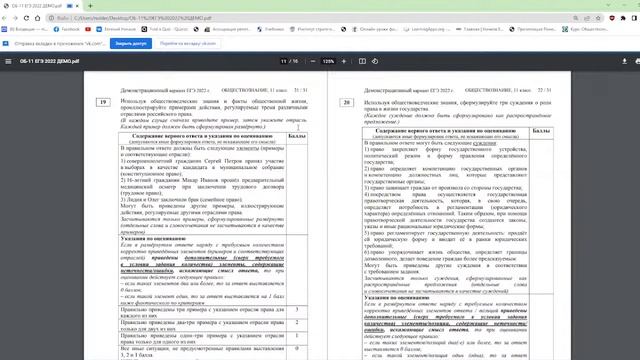Open the Chrome tab search chevron
This screenshot has height=360, width=640.
(x=608, y=5)
